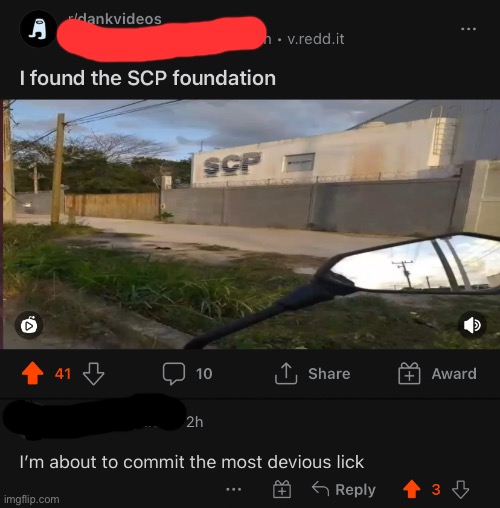Open the comment's three-dot options menu
The image size is (500, 508).
point(234,490)
